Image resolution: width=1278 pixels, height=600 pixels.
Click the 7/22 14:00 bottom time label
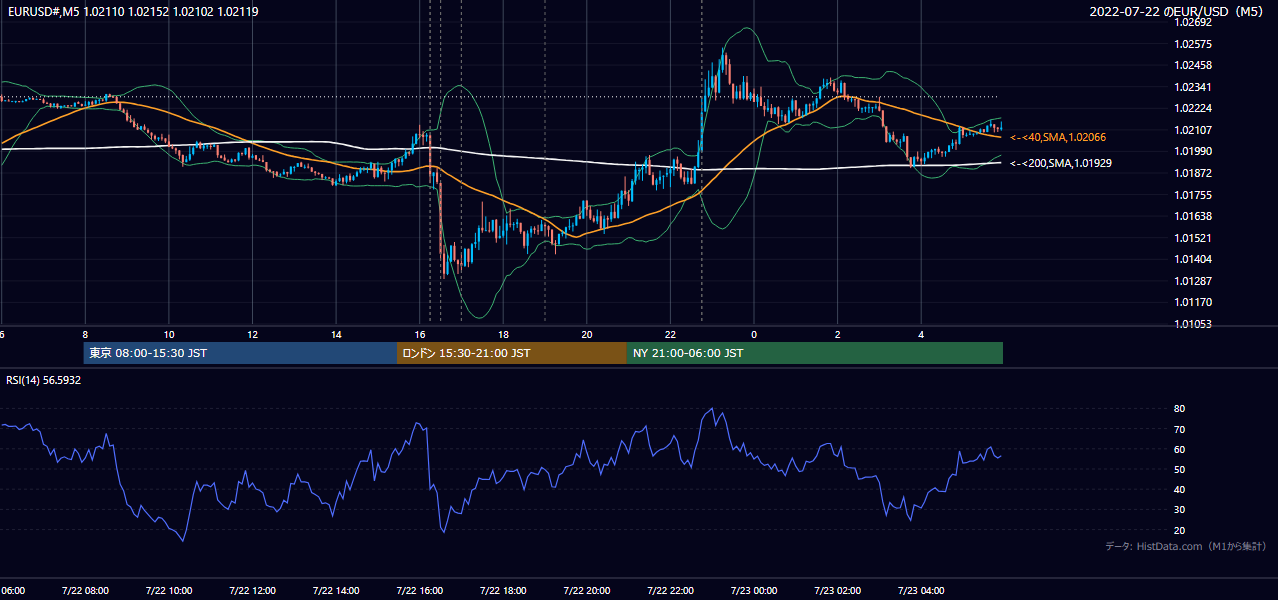click(335, 590)
